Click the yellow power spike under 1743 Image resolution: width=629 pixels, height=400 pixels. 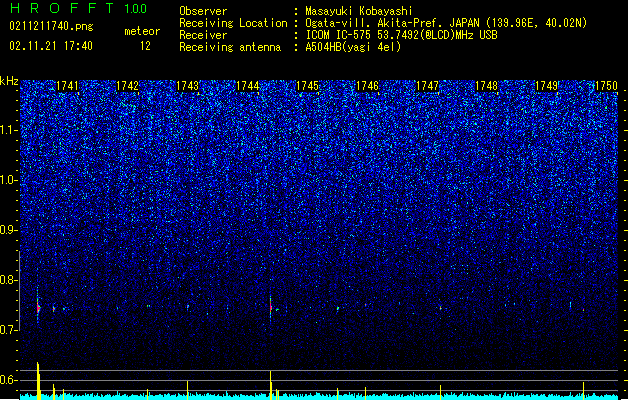[187, 390]
